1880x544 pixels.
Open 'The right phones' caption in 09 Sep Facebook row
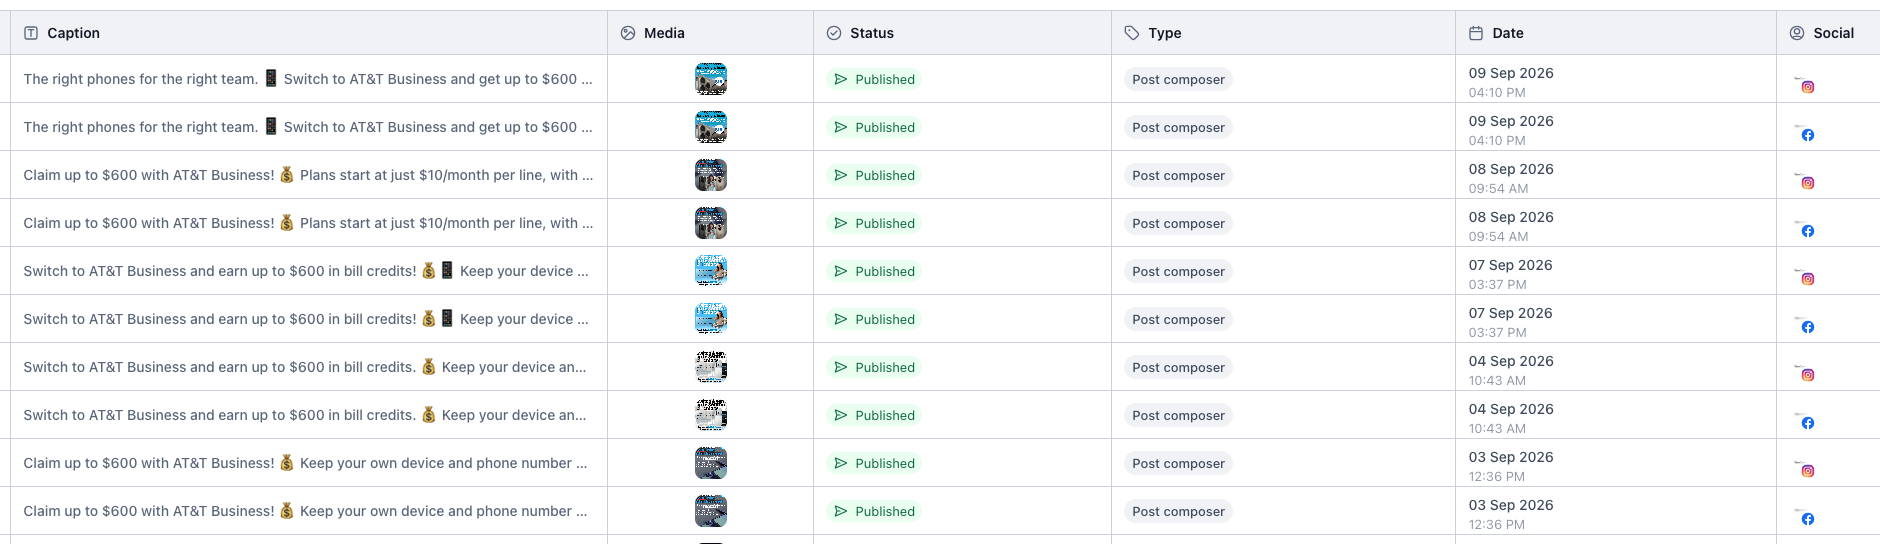[x=308, y=127]
